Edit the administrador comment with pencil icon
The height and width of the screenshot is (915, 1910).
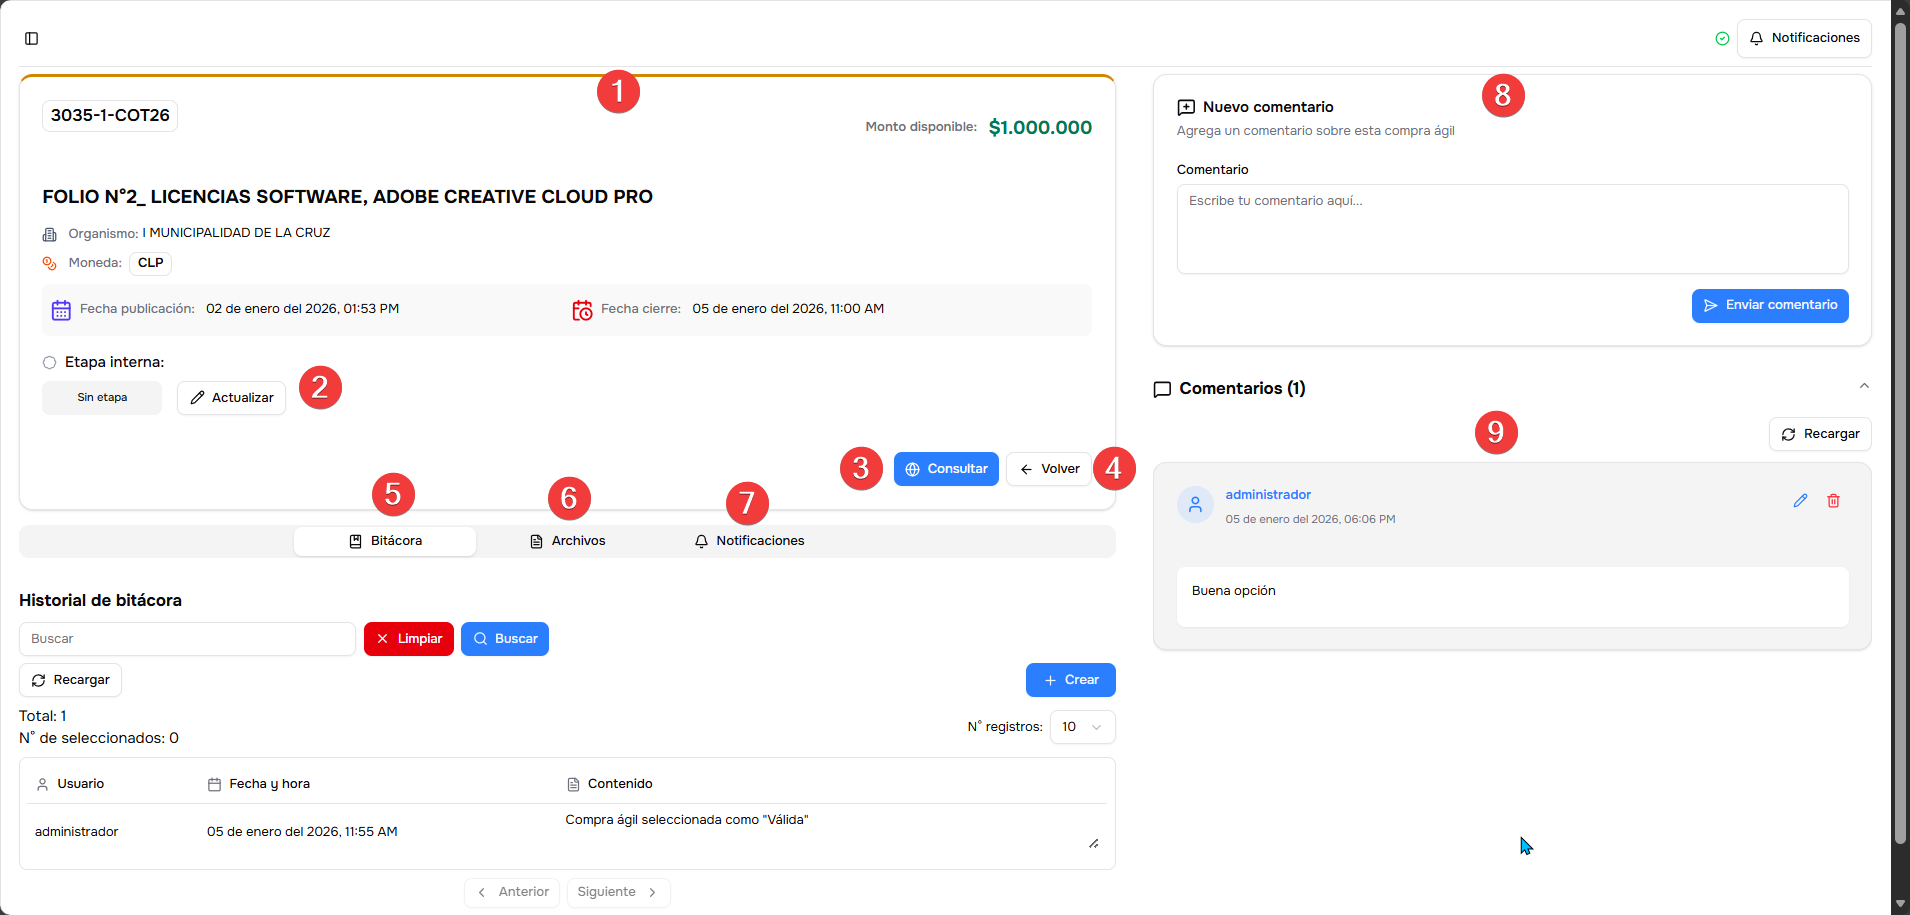[x=1800, y=501]
